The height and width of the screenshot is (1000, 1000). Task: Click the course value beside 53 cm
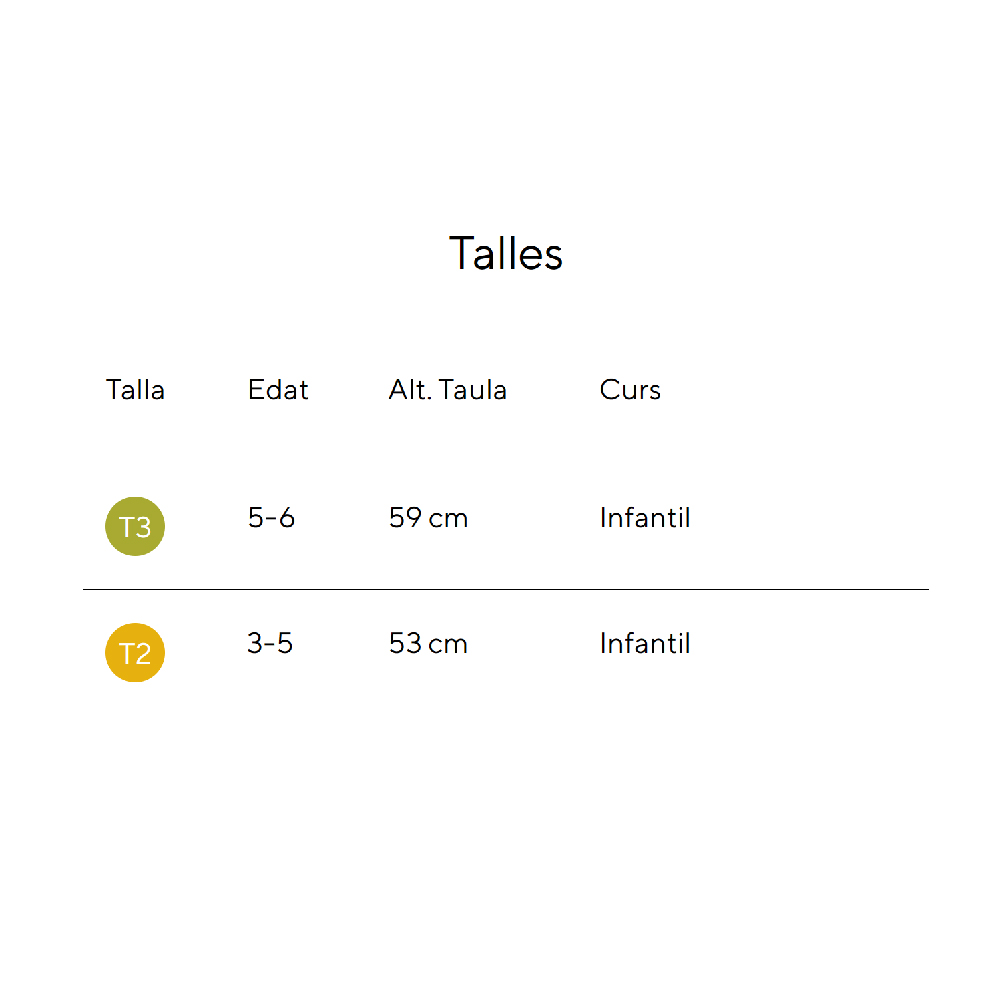point(645,643)
